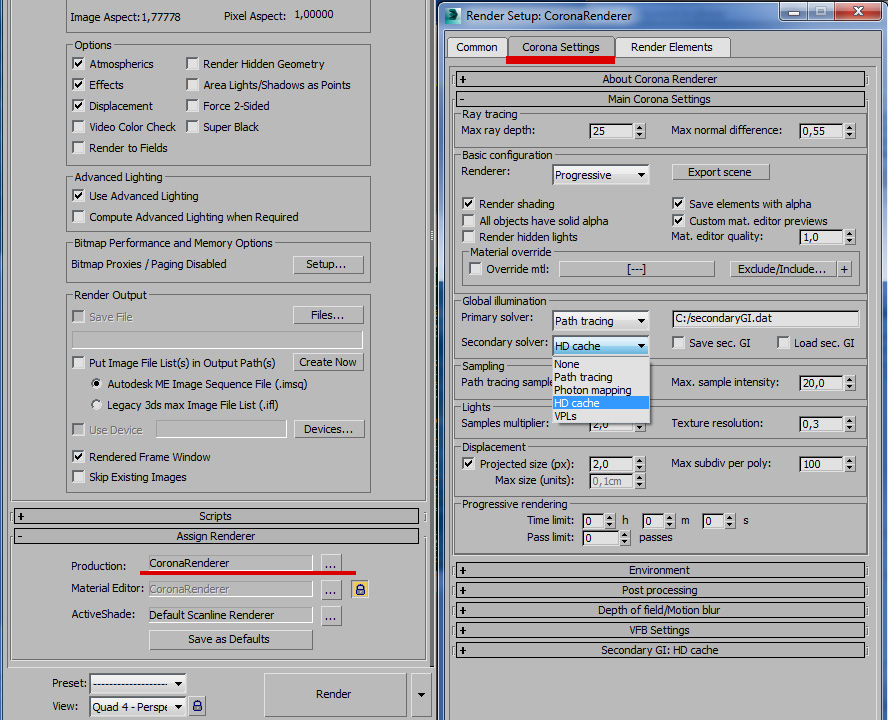
Task: Click the Render Setup window title icon
Action: [454, 14]
